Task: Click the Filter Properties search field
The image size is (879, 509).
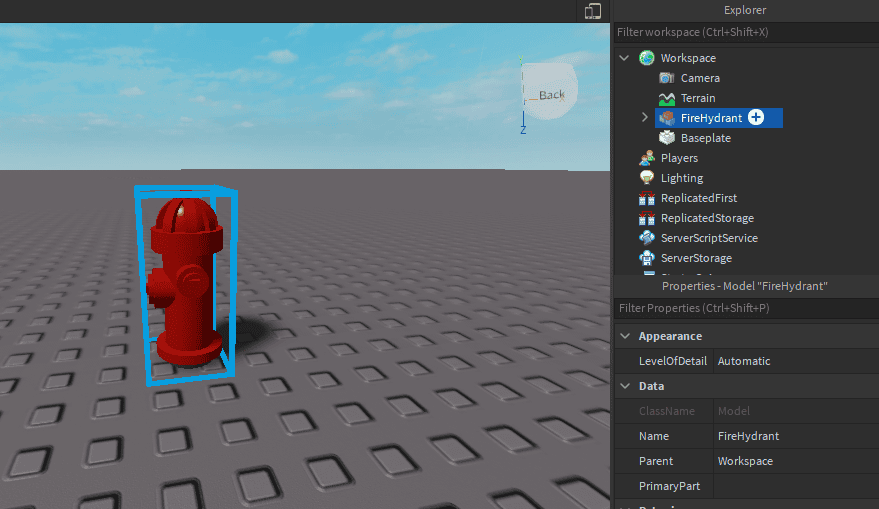Action: 746,308
